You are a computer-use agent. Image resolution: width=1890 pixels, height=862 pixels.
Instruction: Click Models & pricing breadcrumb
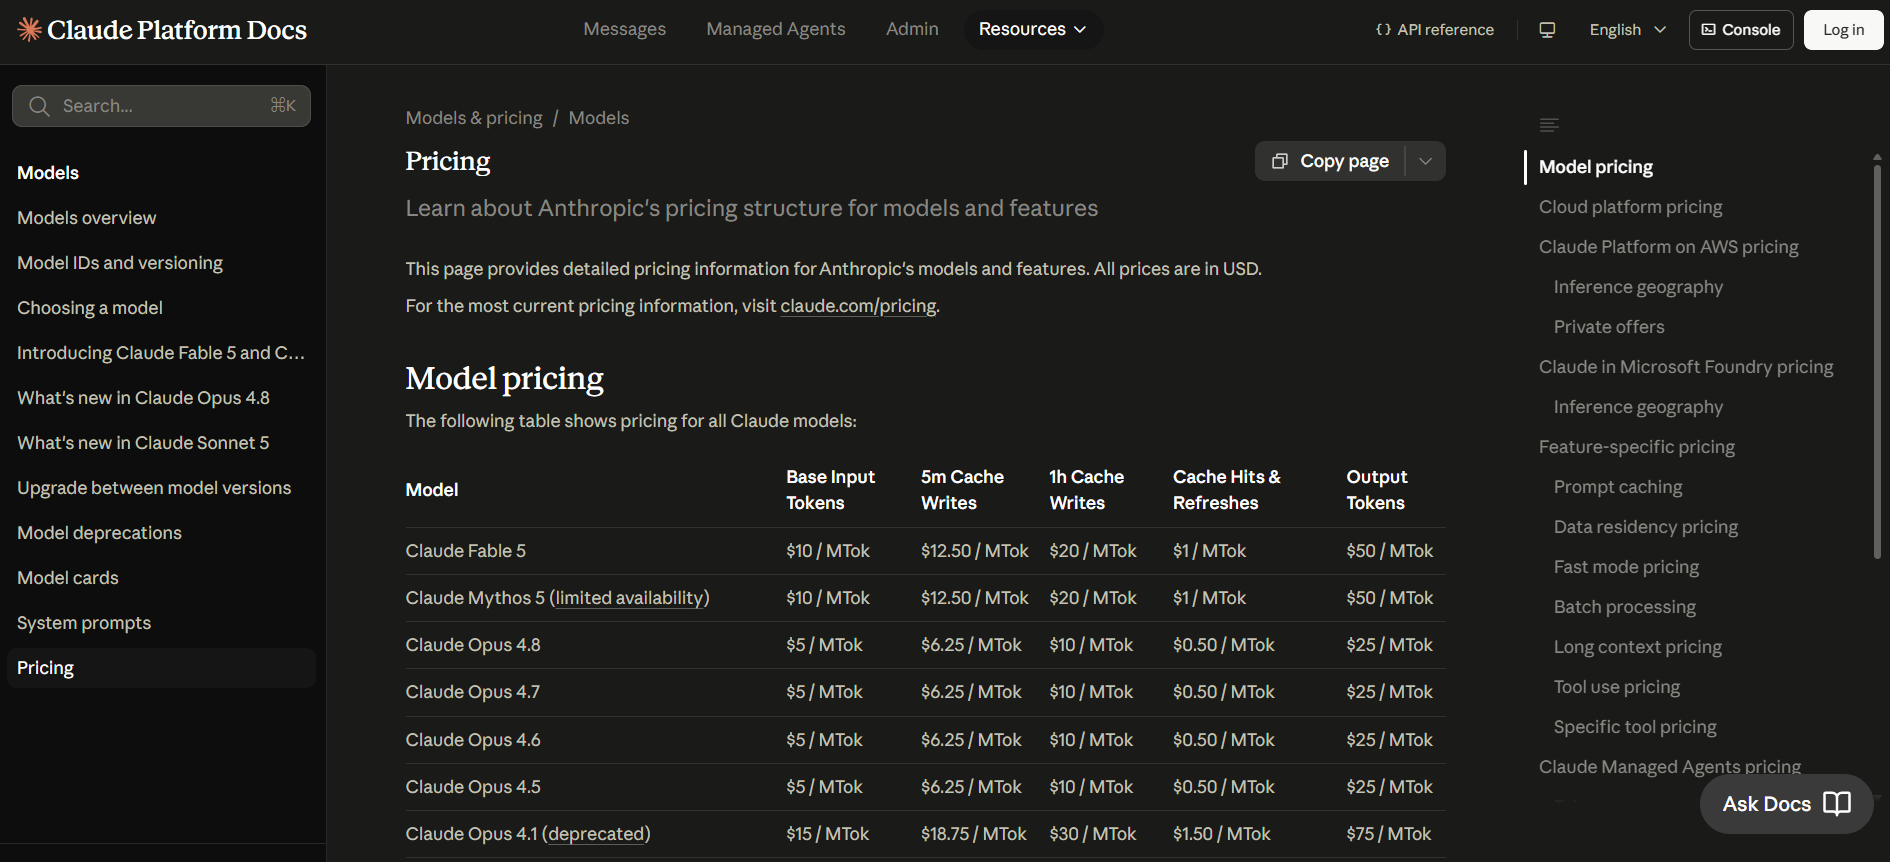point(474,118)
